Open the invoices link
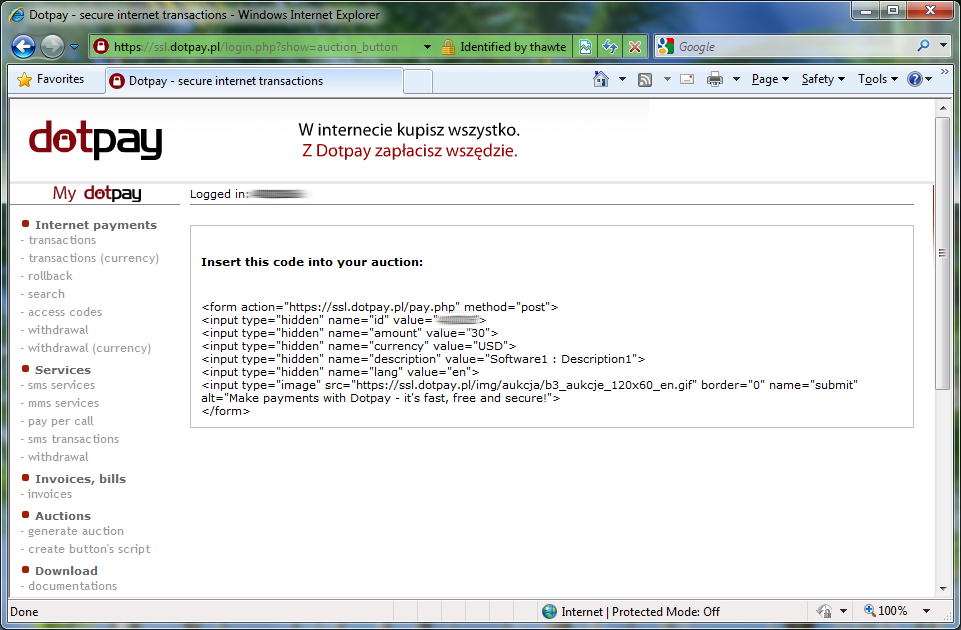 coord(50,494)
